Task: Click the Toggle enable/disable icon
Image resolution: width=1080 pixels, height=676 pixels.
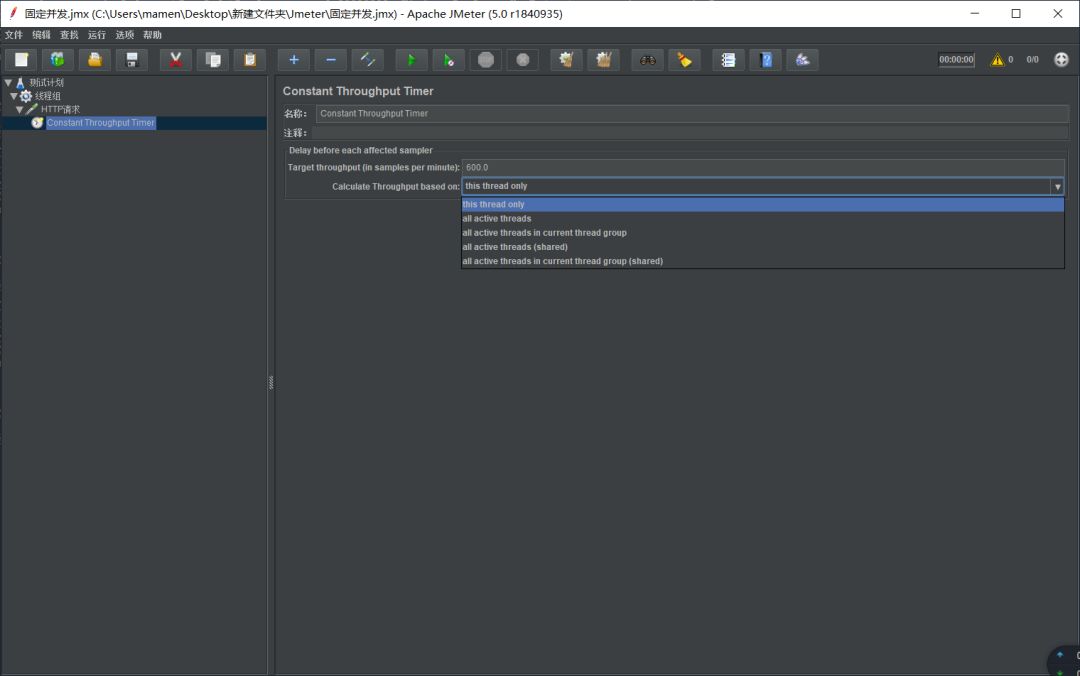Action: [x=368, y=60]
